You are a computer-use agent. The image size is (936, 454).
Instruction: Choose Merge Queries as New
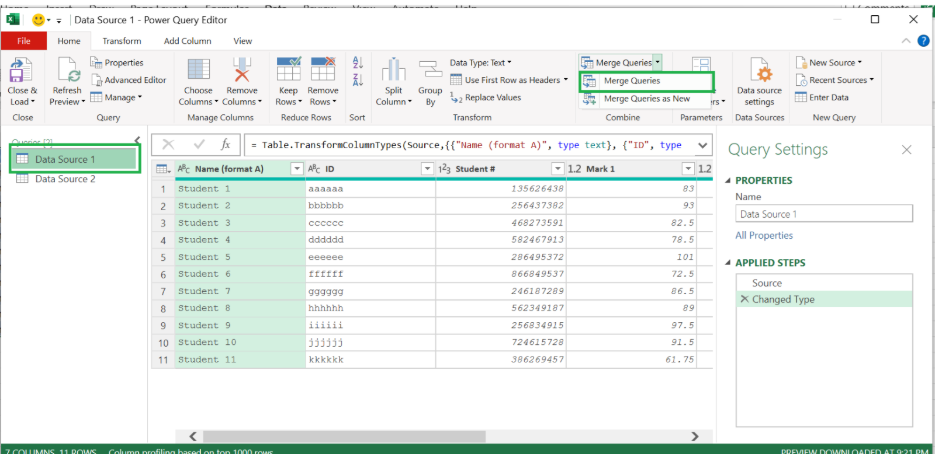click(x=646, y=99)
